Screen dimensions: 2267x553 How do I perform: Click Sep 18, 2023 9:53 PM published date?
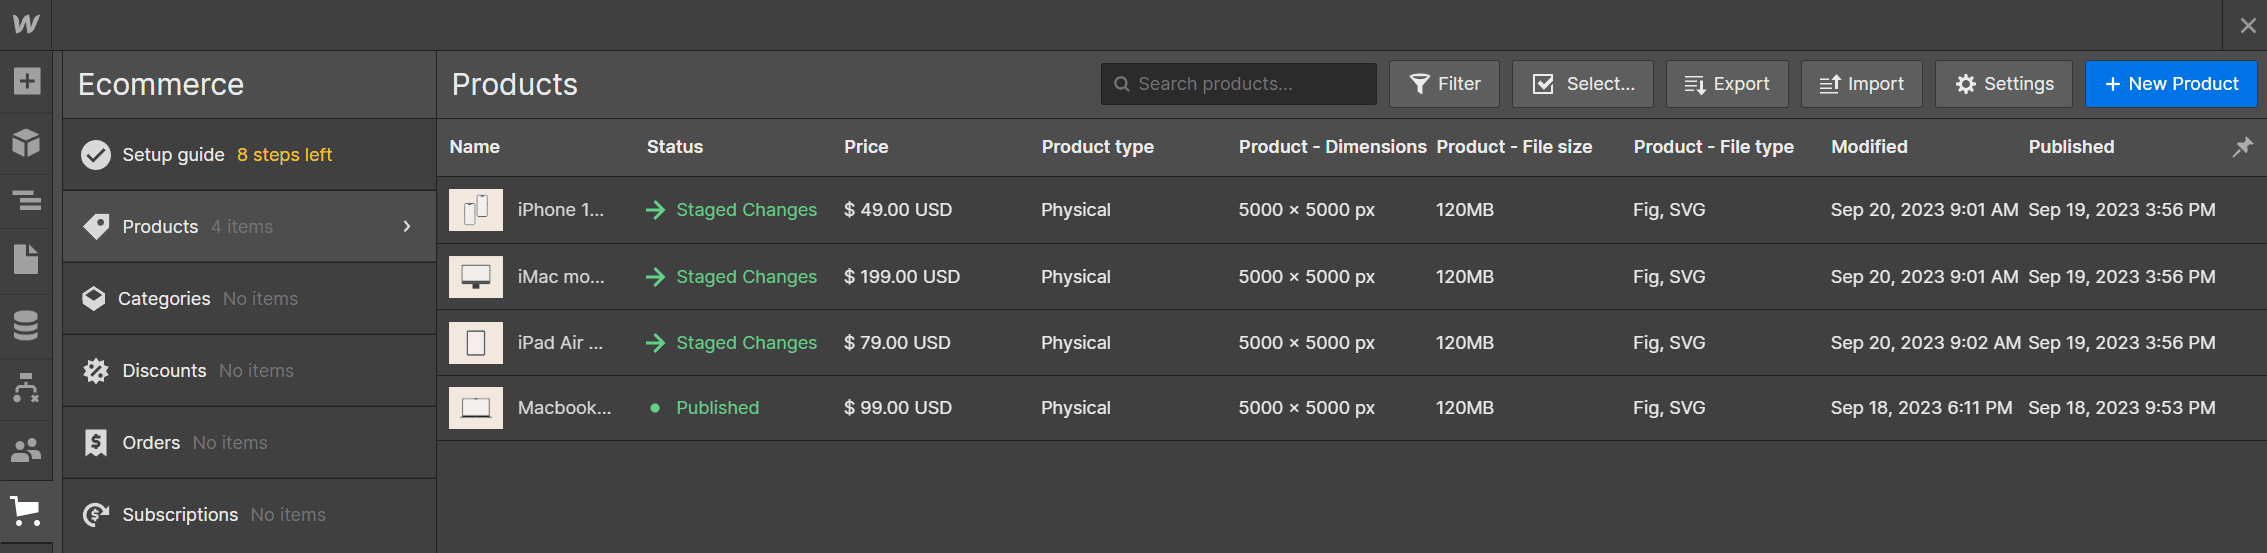coord(2122,408)
